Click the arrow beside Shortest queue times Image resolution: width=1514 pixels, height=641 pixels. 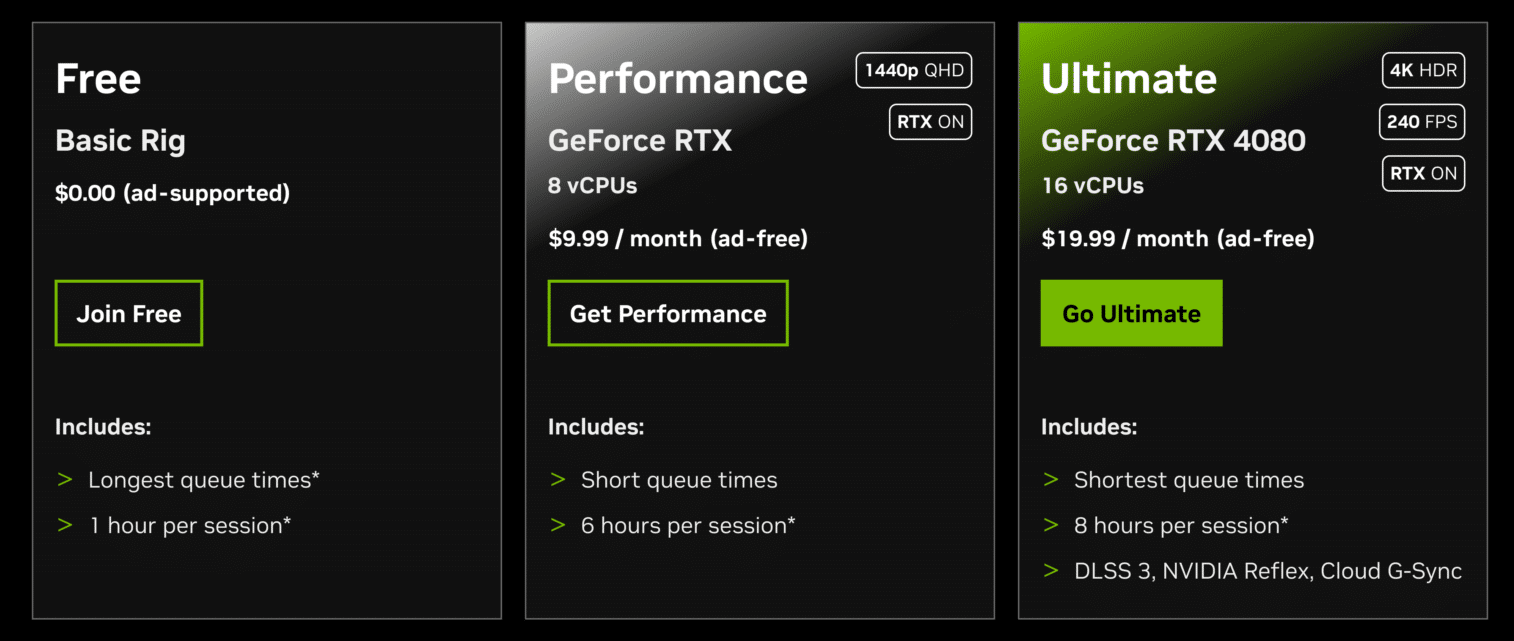1051,480
